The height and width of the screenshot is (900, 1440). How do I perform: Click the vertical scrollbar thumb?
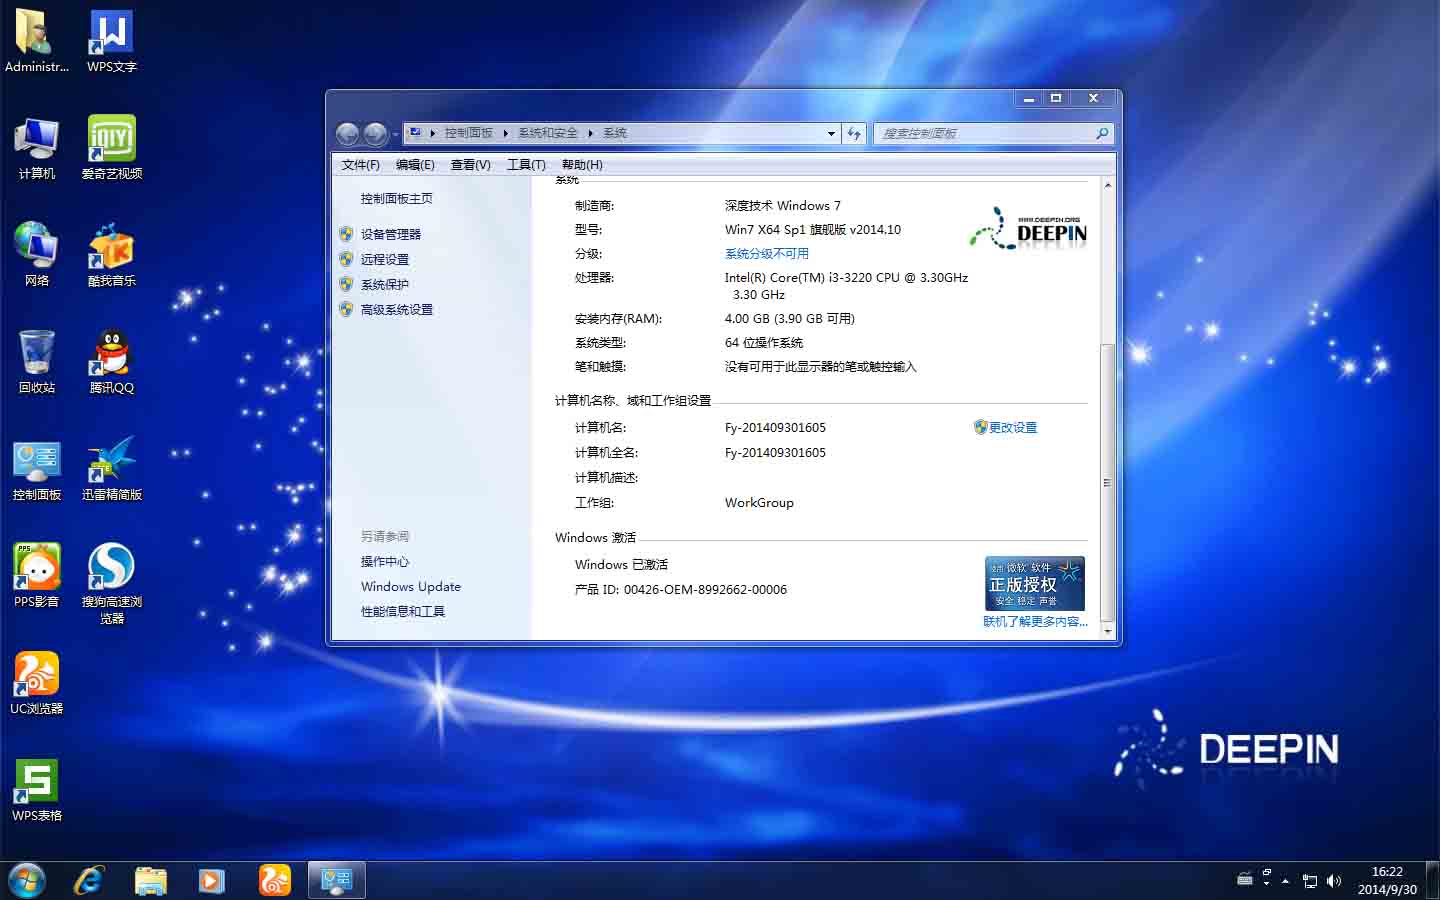1107,482
